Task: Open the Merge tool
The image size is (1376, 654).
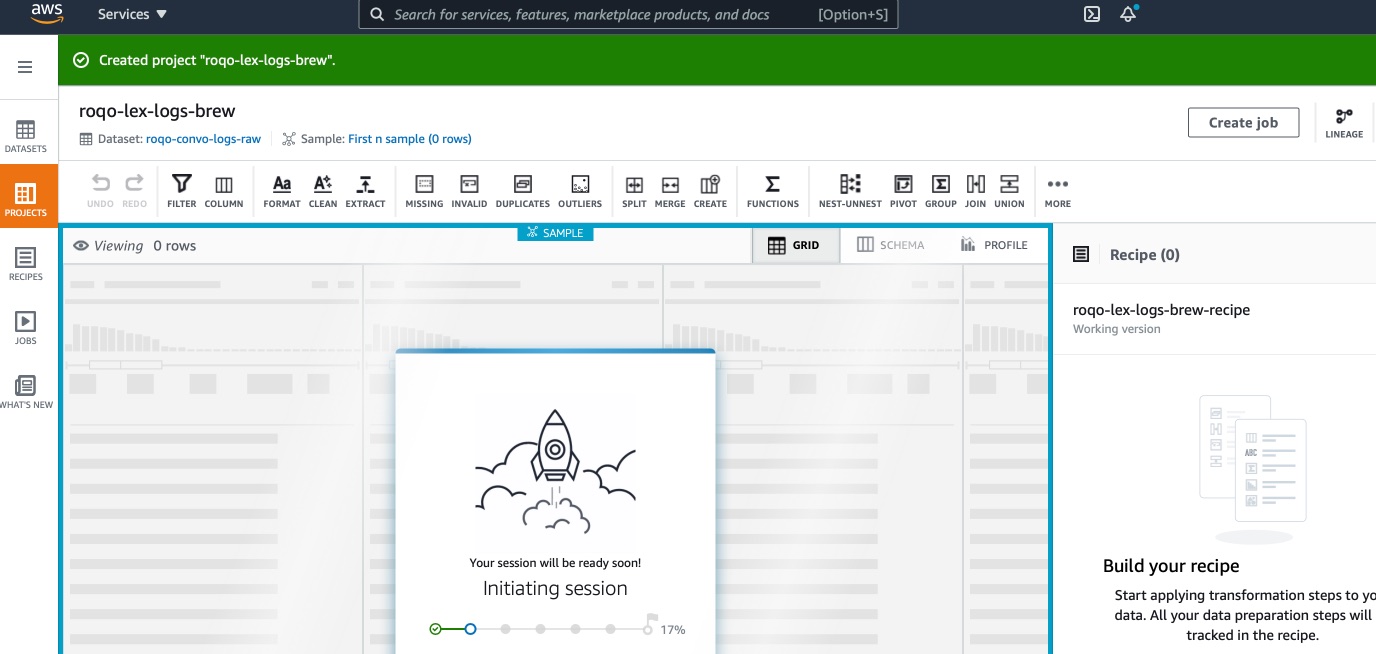Action: click(670, 190)
